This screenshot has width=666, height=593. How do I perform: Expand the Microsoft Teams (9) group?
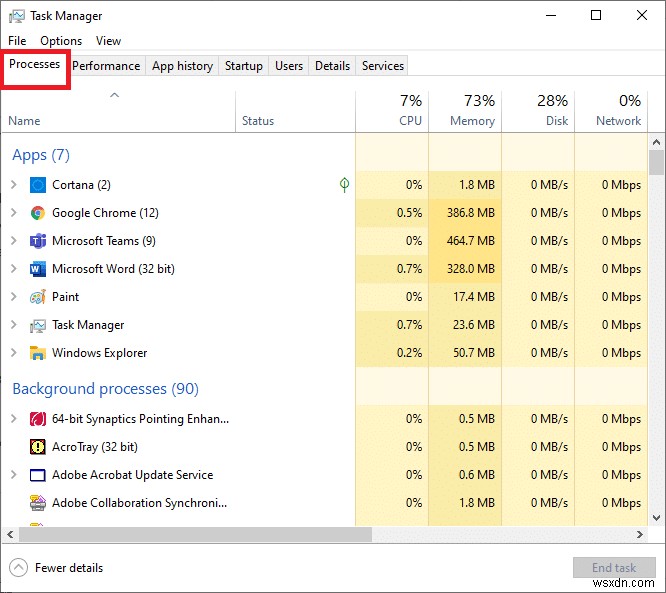[x=14, y=241]
